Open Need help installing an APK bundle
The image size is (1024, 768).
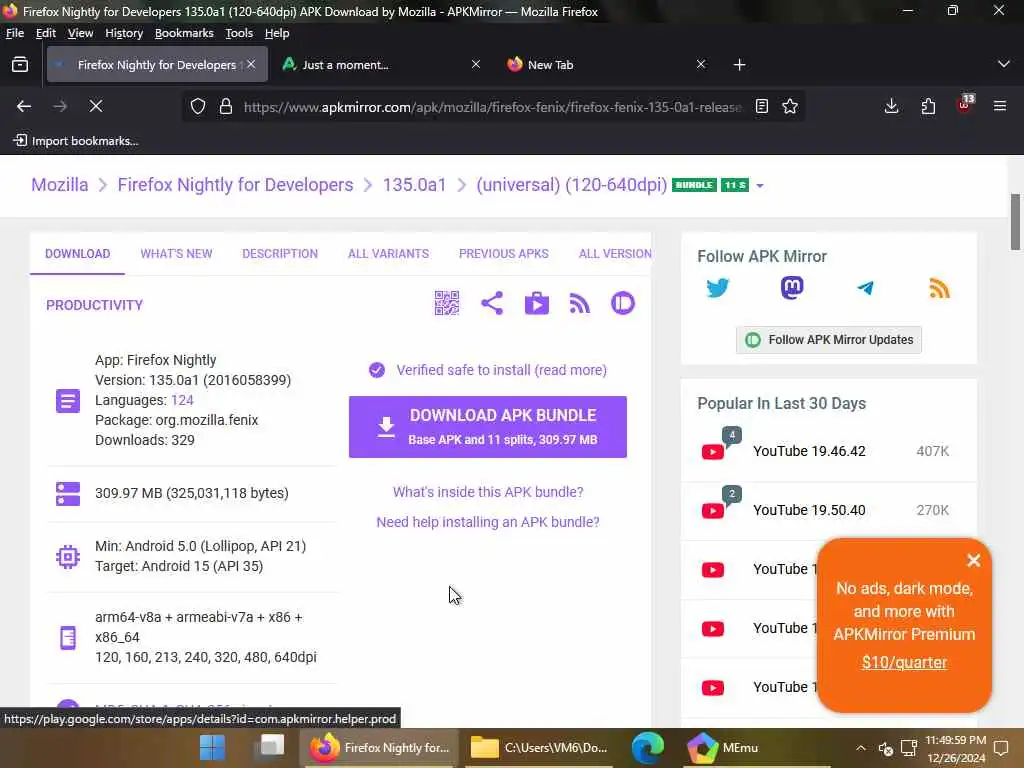click(488, 522)
